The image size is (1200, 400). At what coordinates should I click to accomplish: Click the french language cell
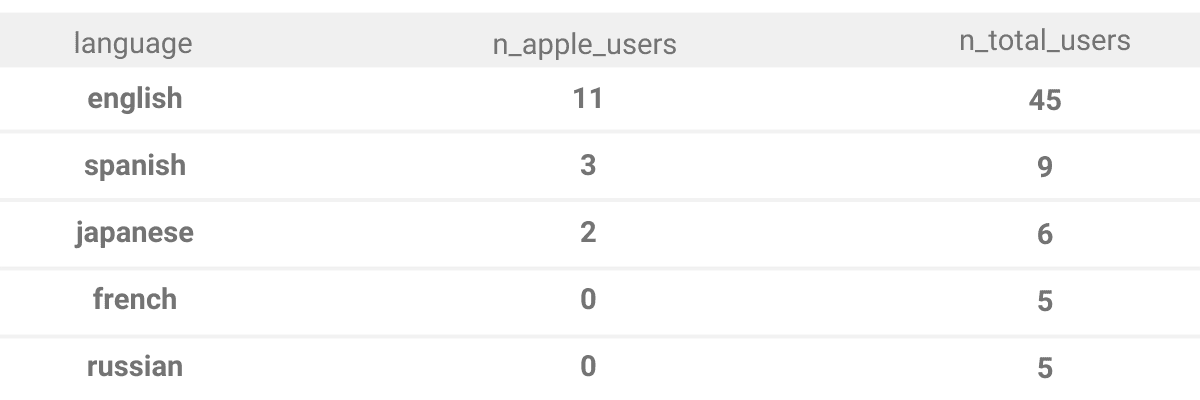pos(134,299)
